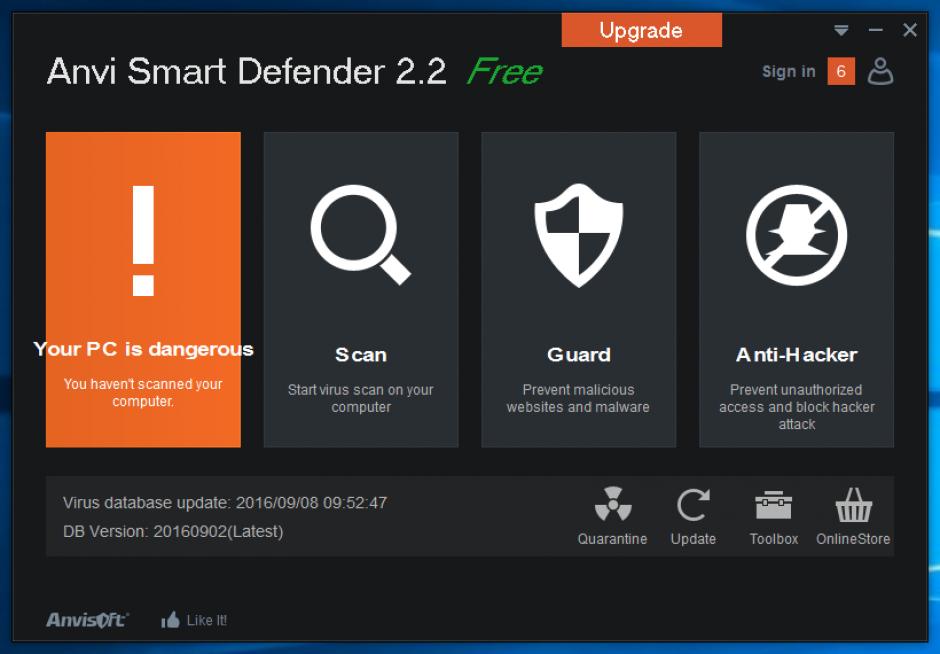Click the Guard shield icon
940x654 pixels.
pos(579,235)
